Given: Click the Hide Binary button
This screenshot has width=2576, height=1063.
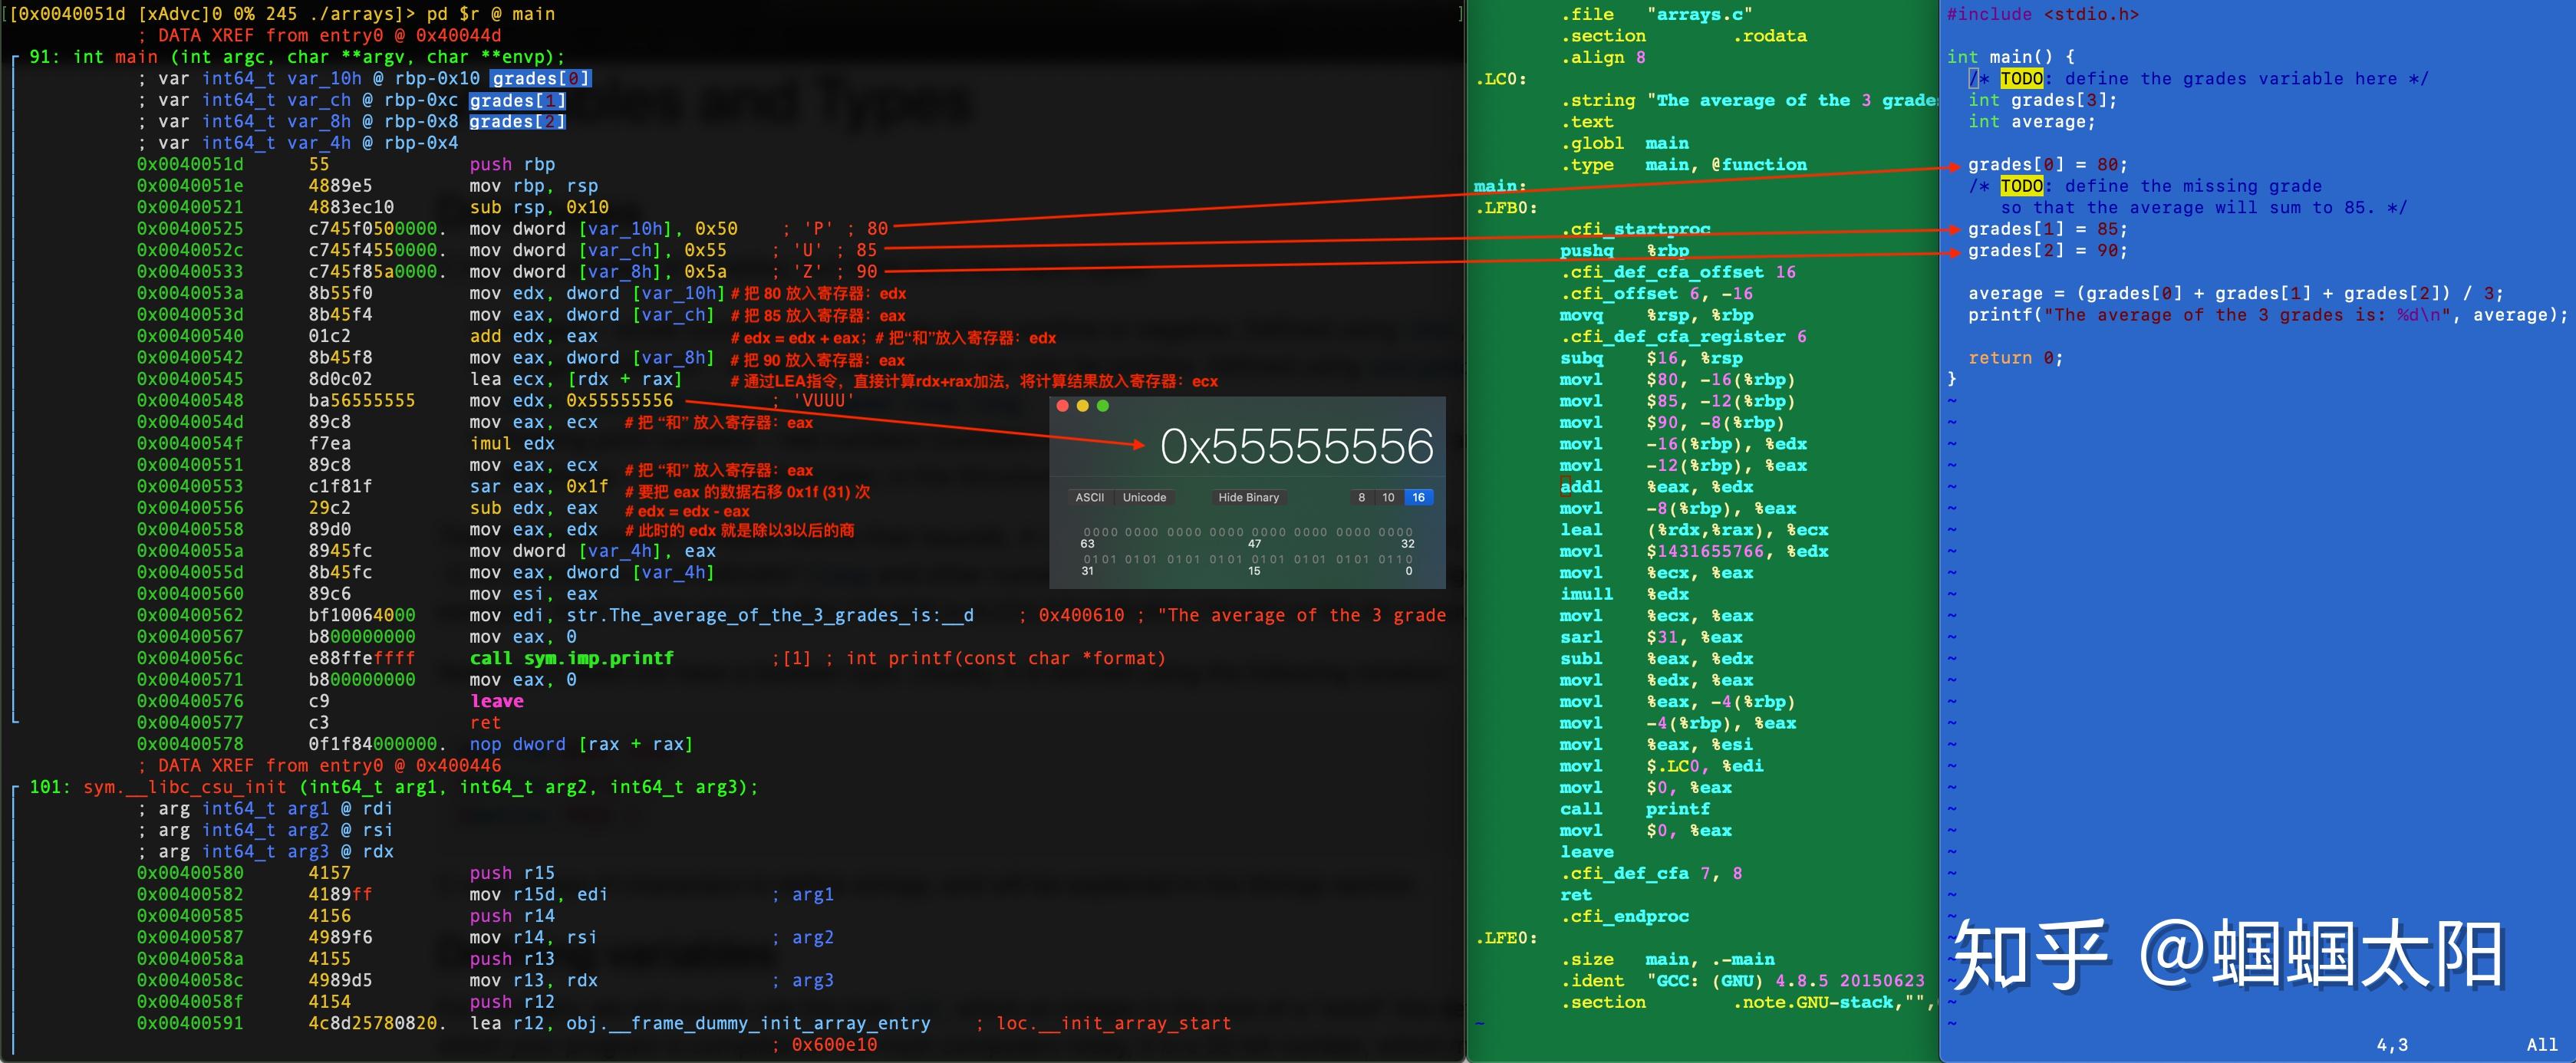Looking at the screenshot, I should (1248, 497).
